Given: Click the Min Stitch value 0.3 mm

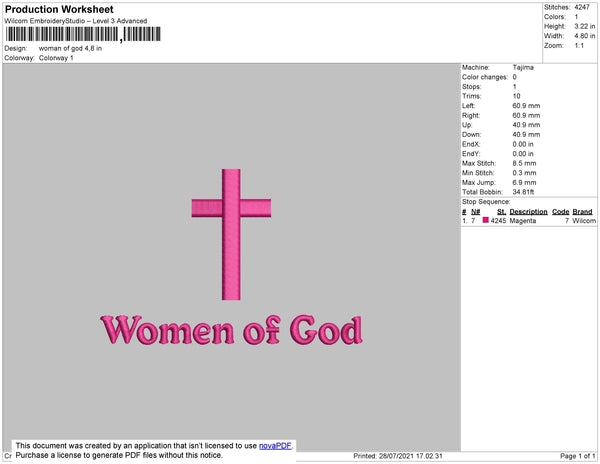Looking at the screenshot, I should tap(524, 173).
